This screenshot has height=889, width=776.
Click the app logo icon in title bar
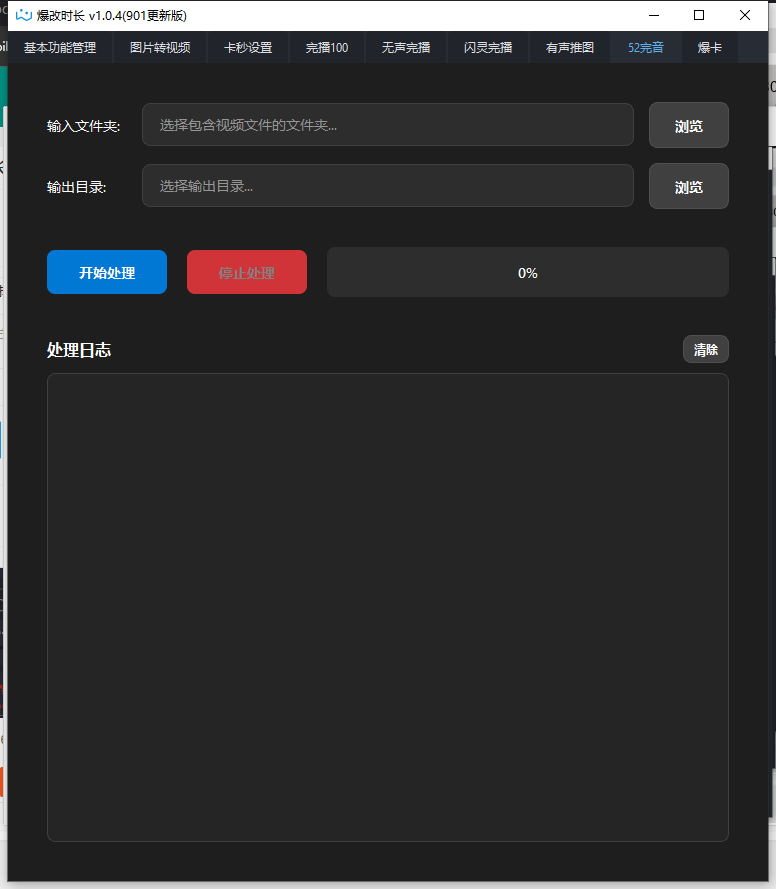tap(24, 15)
